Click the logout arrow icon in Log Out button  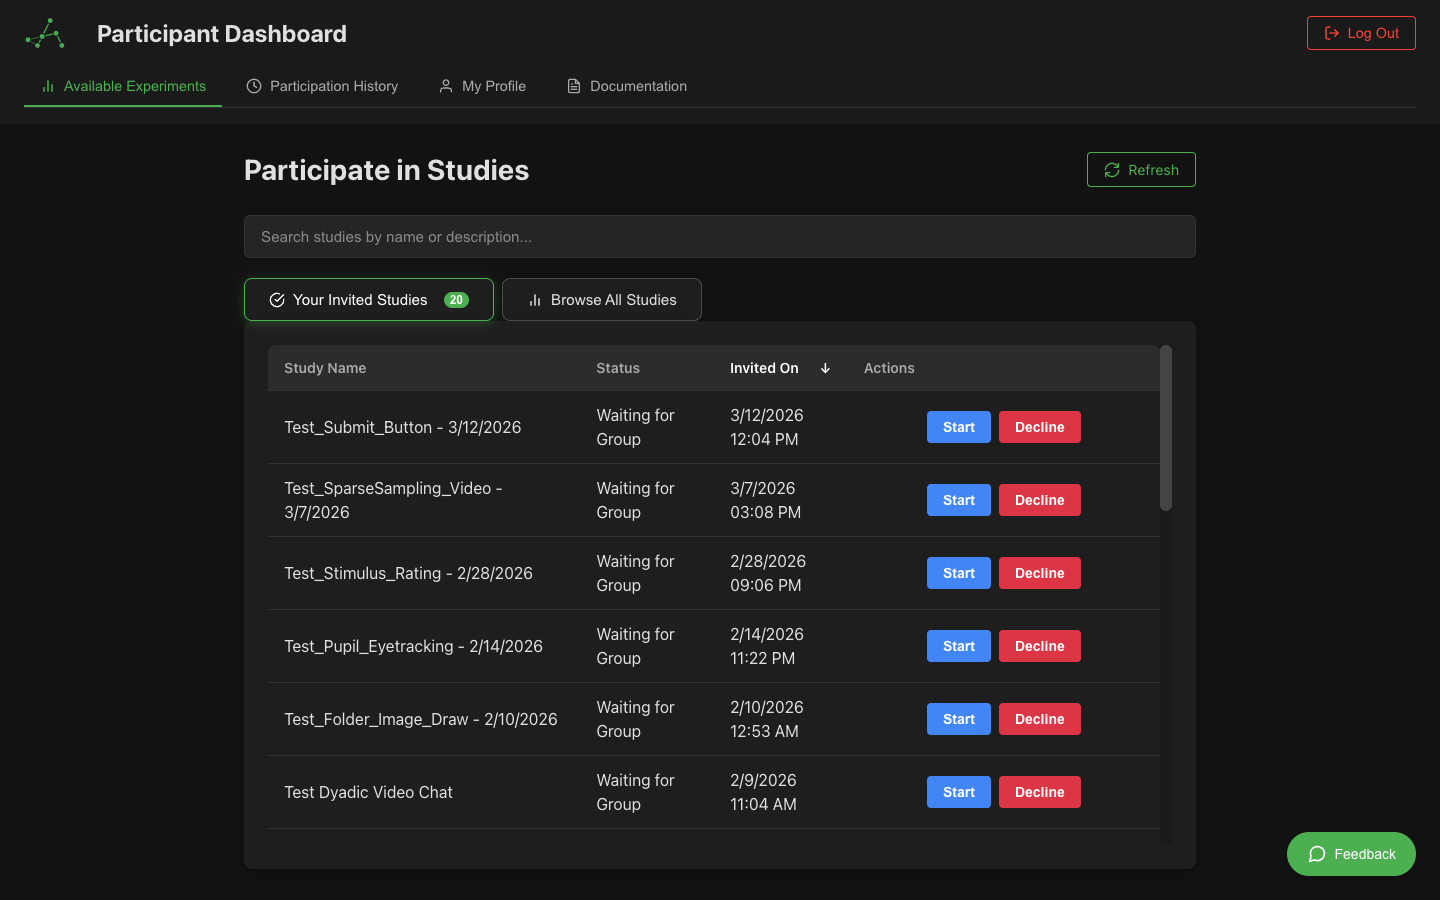pos(1331,32)
